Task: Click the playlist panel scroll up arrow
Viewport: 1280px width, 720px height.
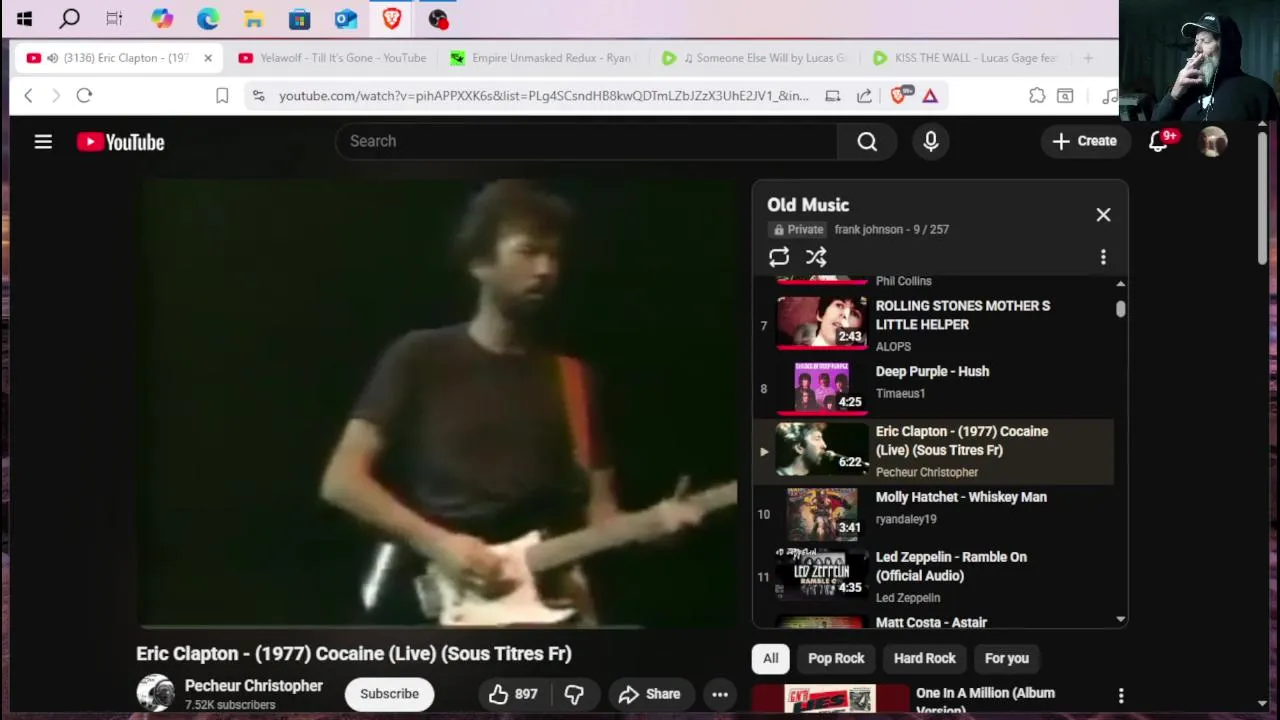Action: (x=1121, y=284)
